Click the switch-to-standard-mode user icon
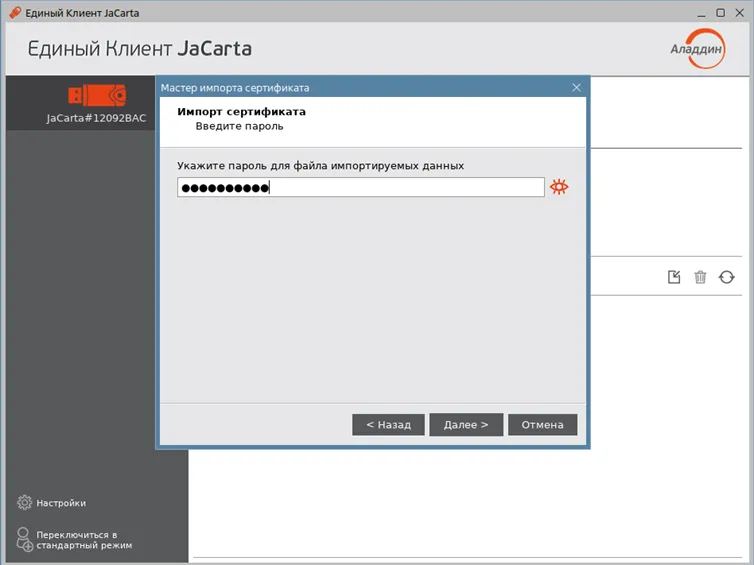Viewport: 754px width, 565px height. pyautogui.click(x=24, y=540)
